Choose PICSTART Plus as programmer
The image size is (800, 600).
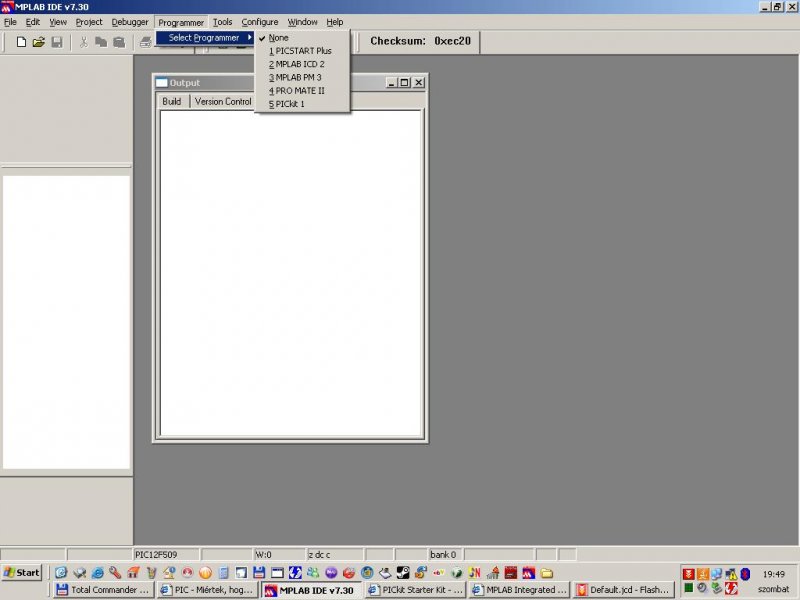pyautogui.click(x=302, y=51)
